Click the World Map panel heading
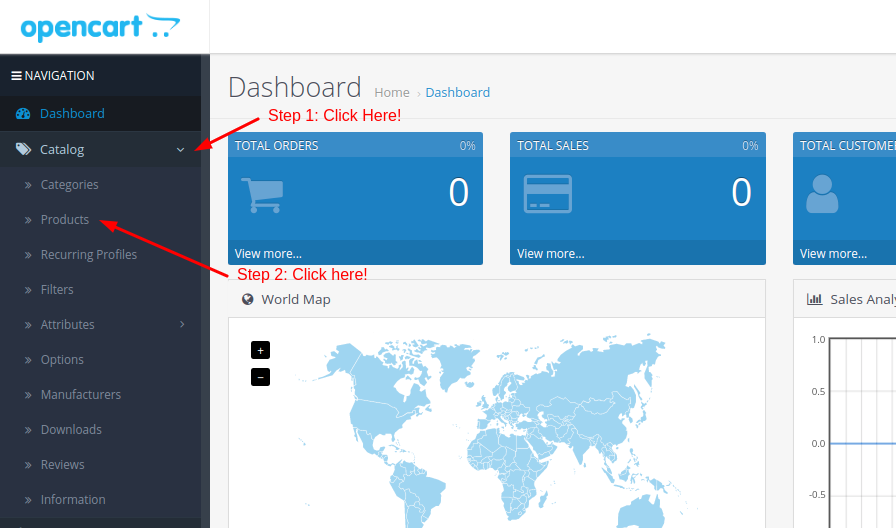Viewport: 896px width, 528px height. 296,299
